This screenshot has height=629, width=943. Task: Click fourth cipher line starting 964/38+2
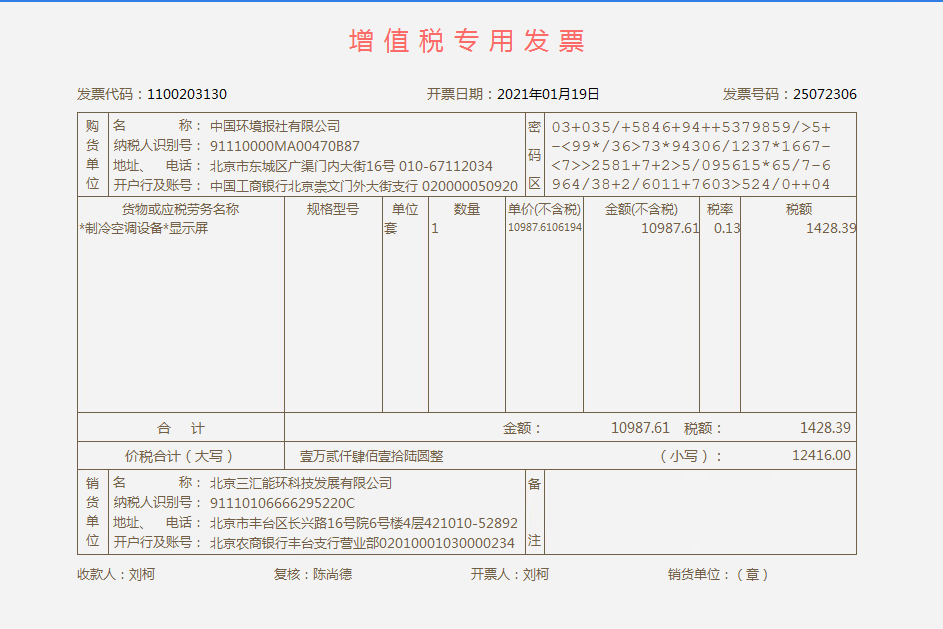[691, 184]
